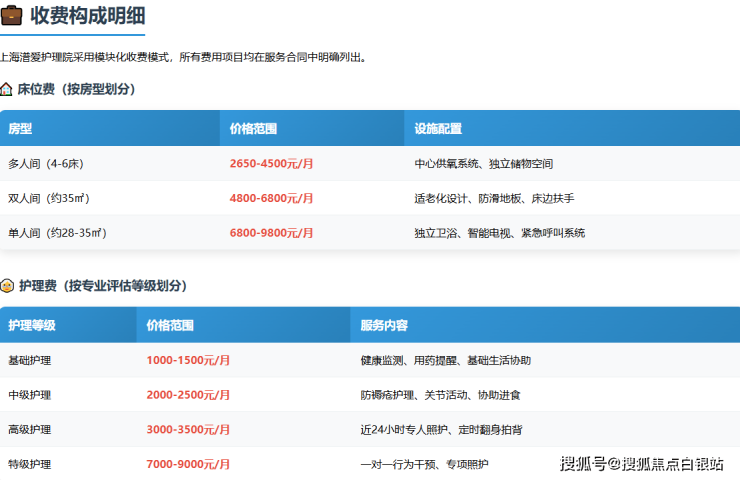This screenshot has height=480, width=740.
Task: Click the face icon beside 护理费
Action: pyautogui.click(x=7, y=286)
